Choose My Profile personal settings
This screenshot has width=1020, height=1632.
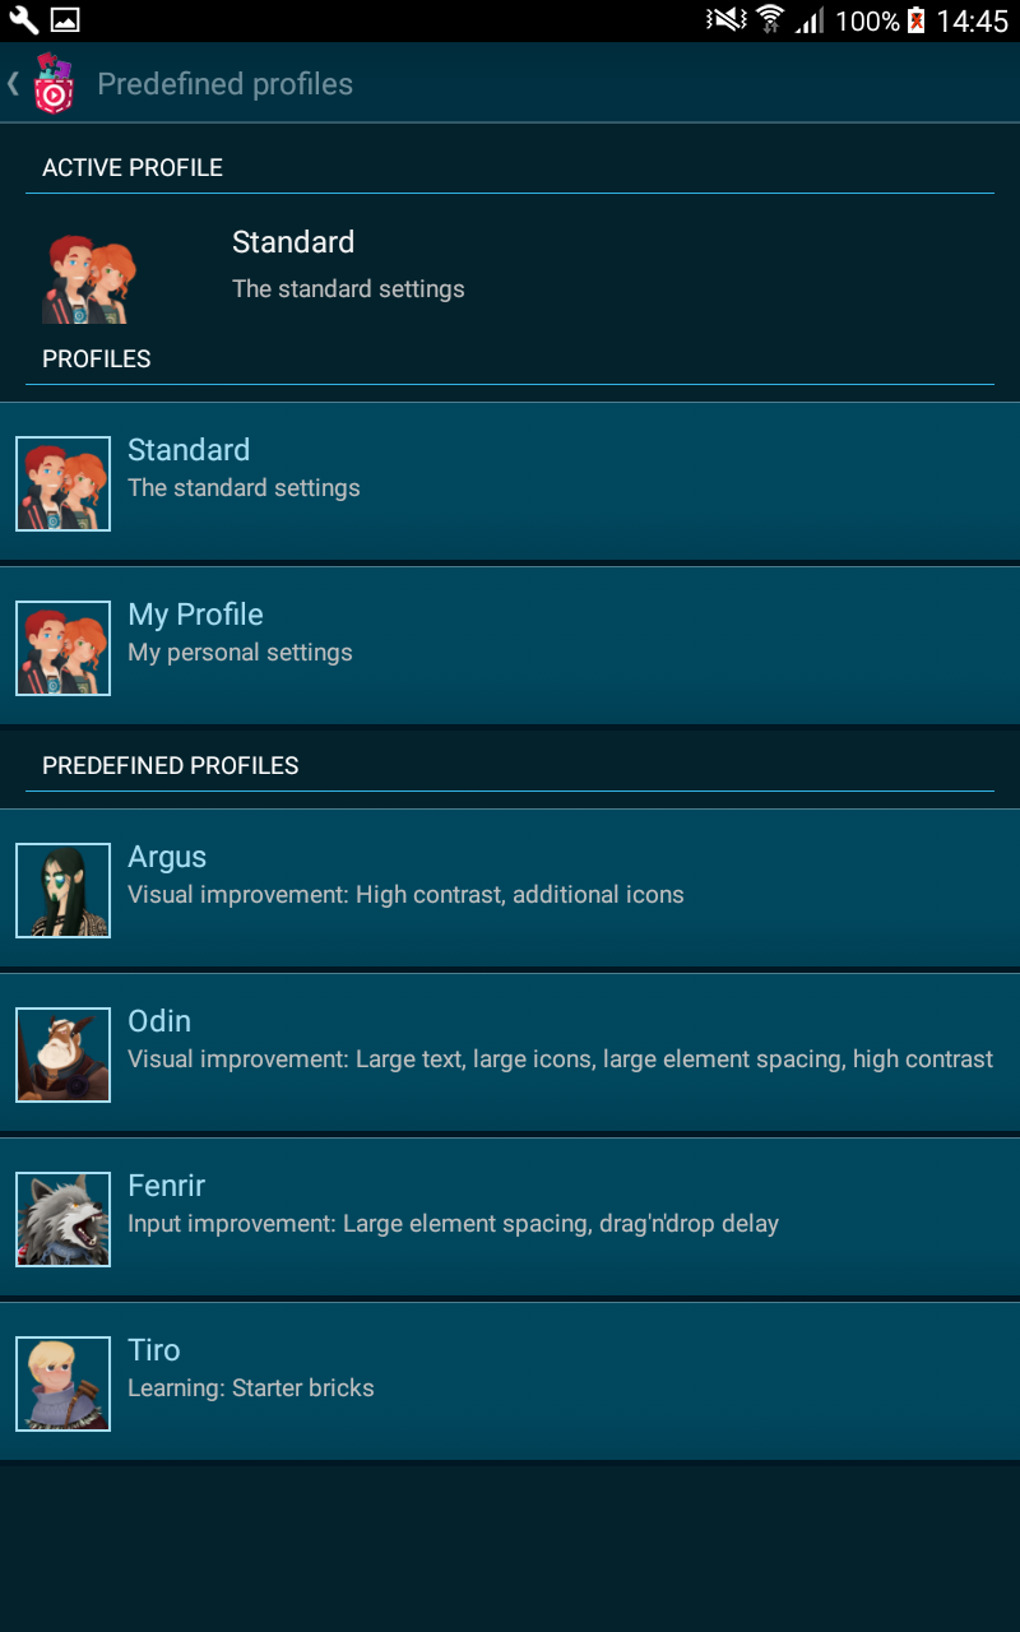[x=510, y=646]
